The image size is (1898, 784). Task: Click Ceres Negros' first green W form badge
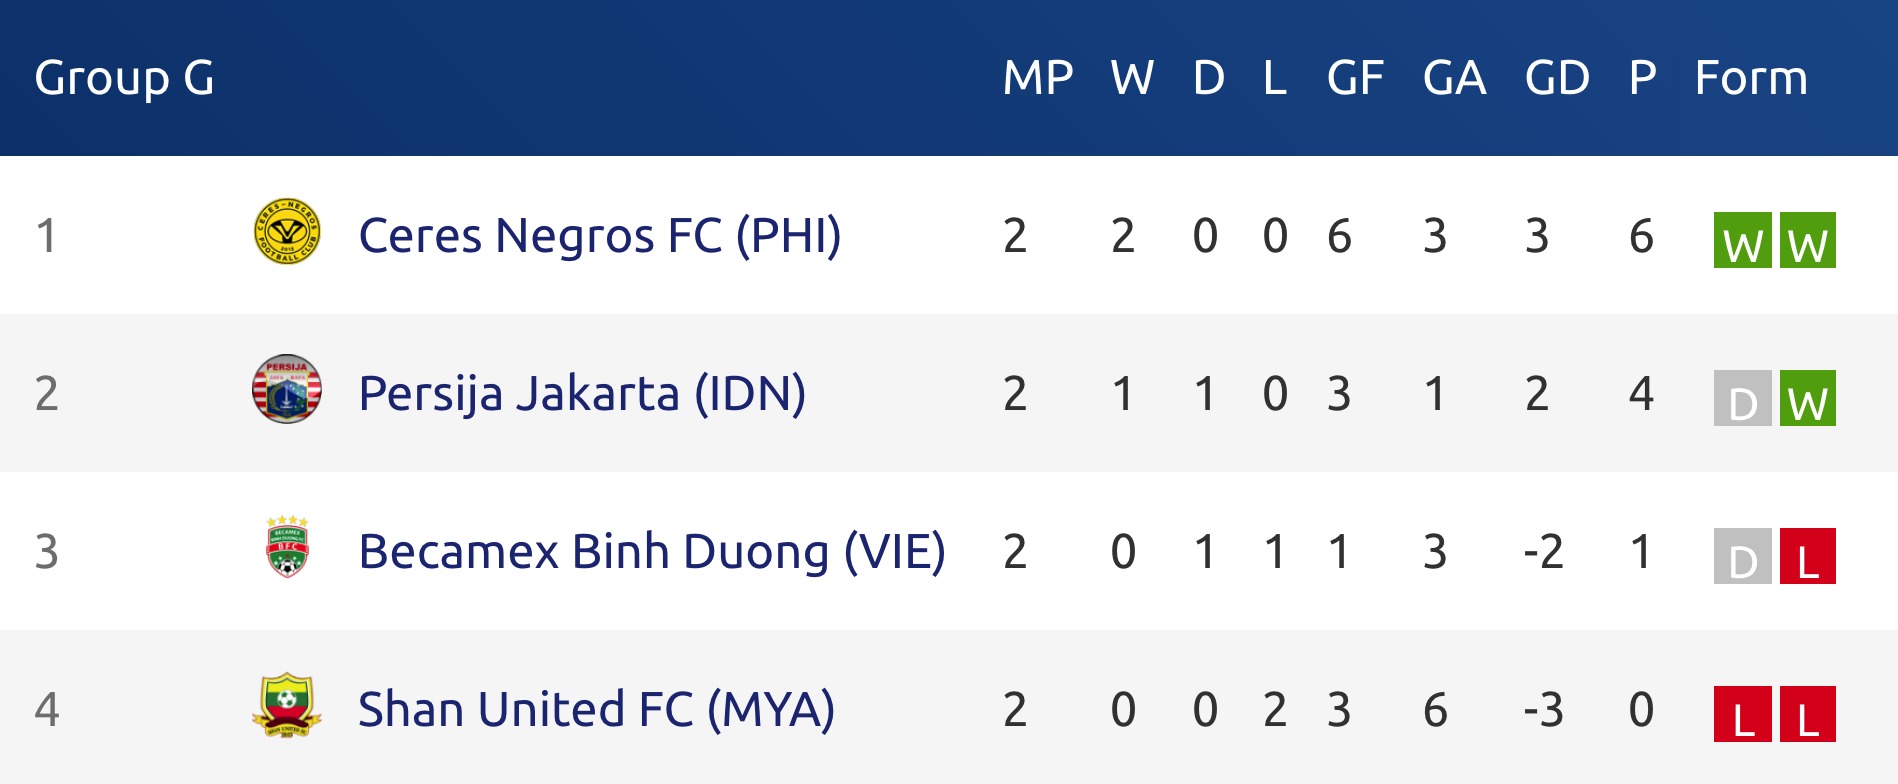(x=1743, y=240)
